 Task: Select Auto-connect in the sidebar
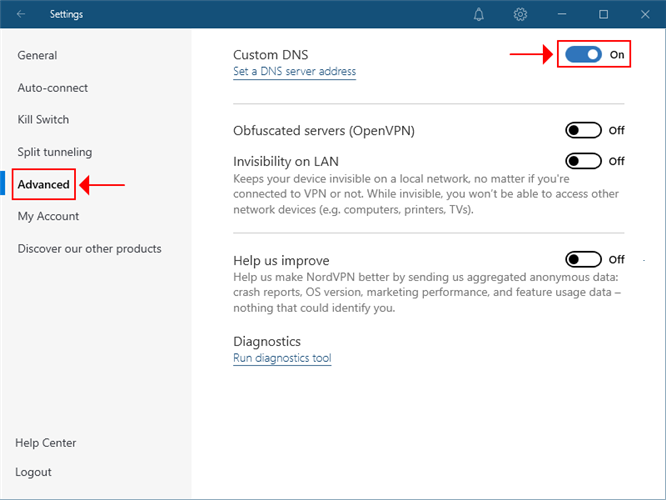52,88
